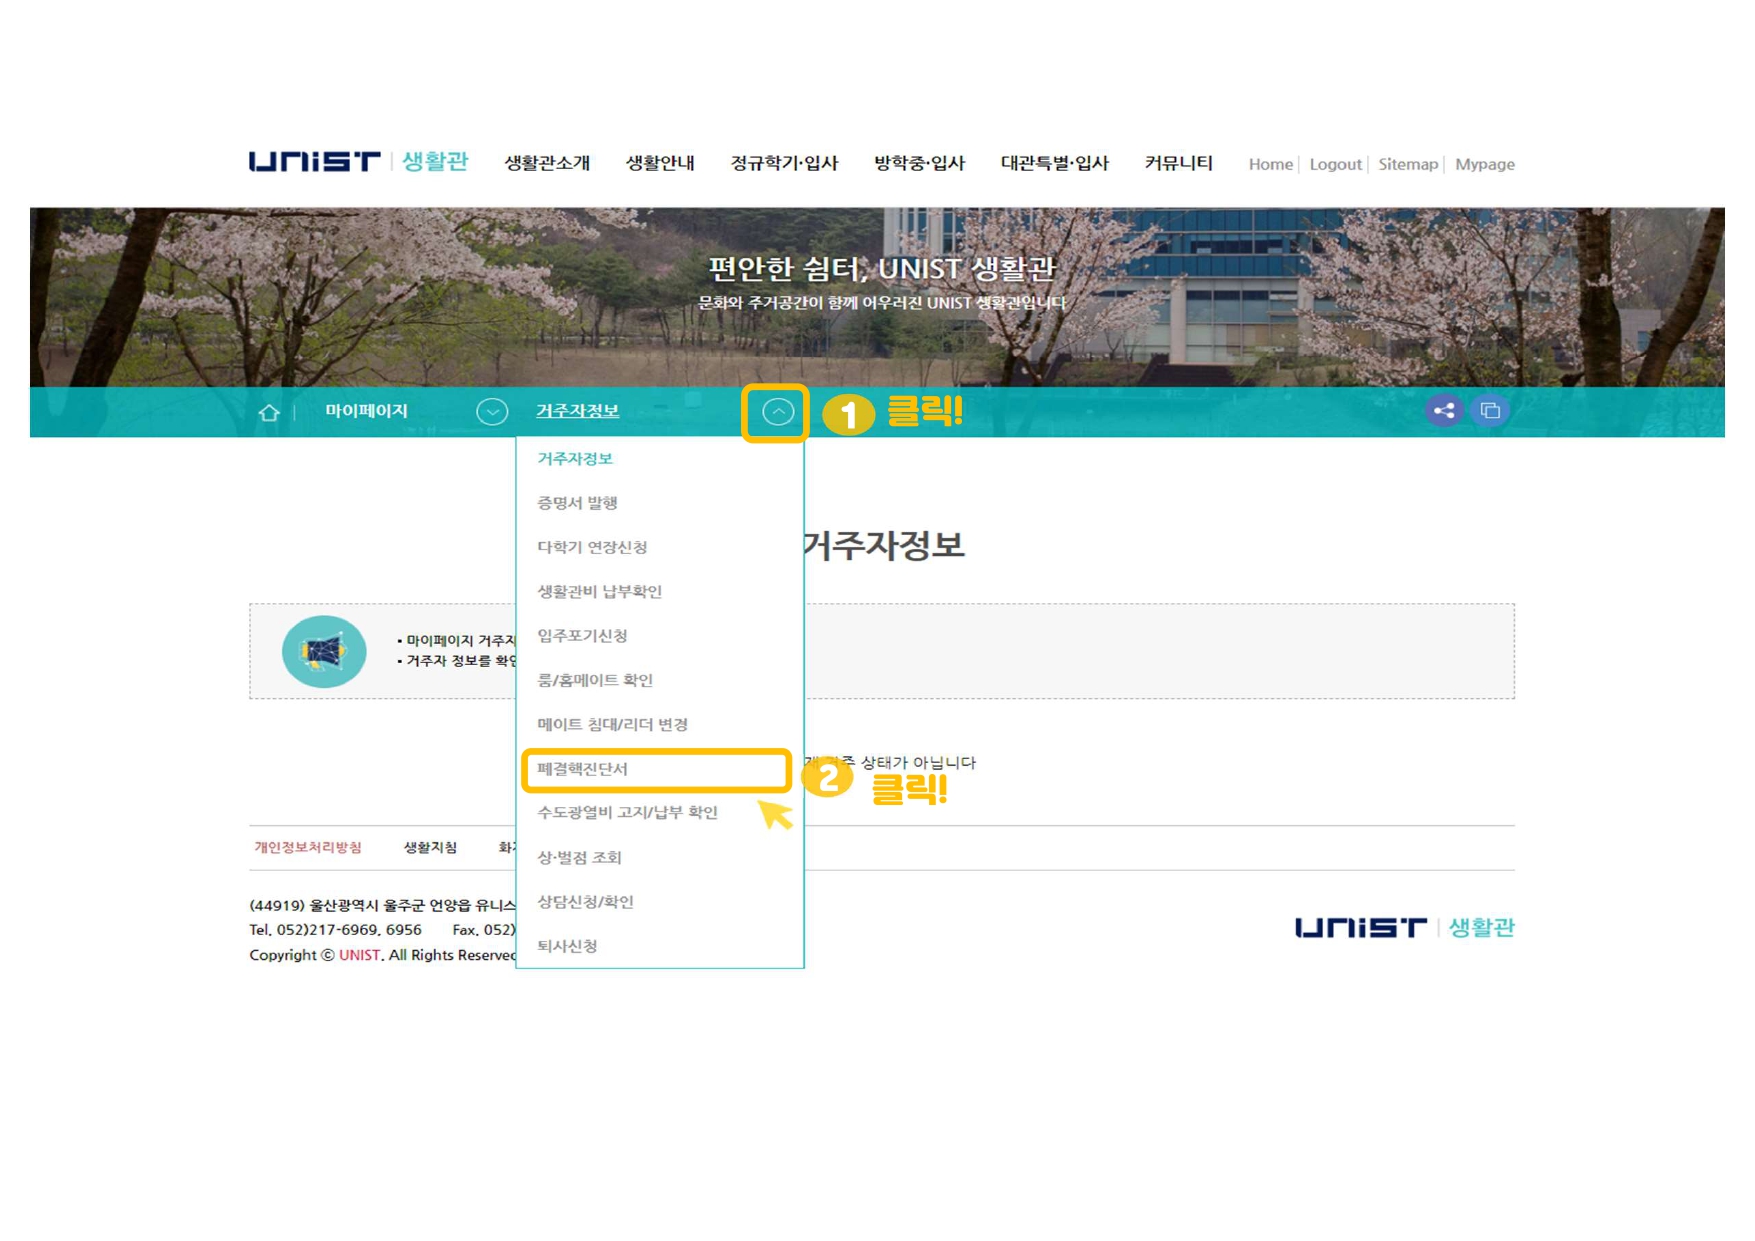Click the UNIST 생활관 footer logo
This screenshot has width=1755, height=1241.
1404,928
